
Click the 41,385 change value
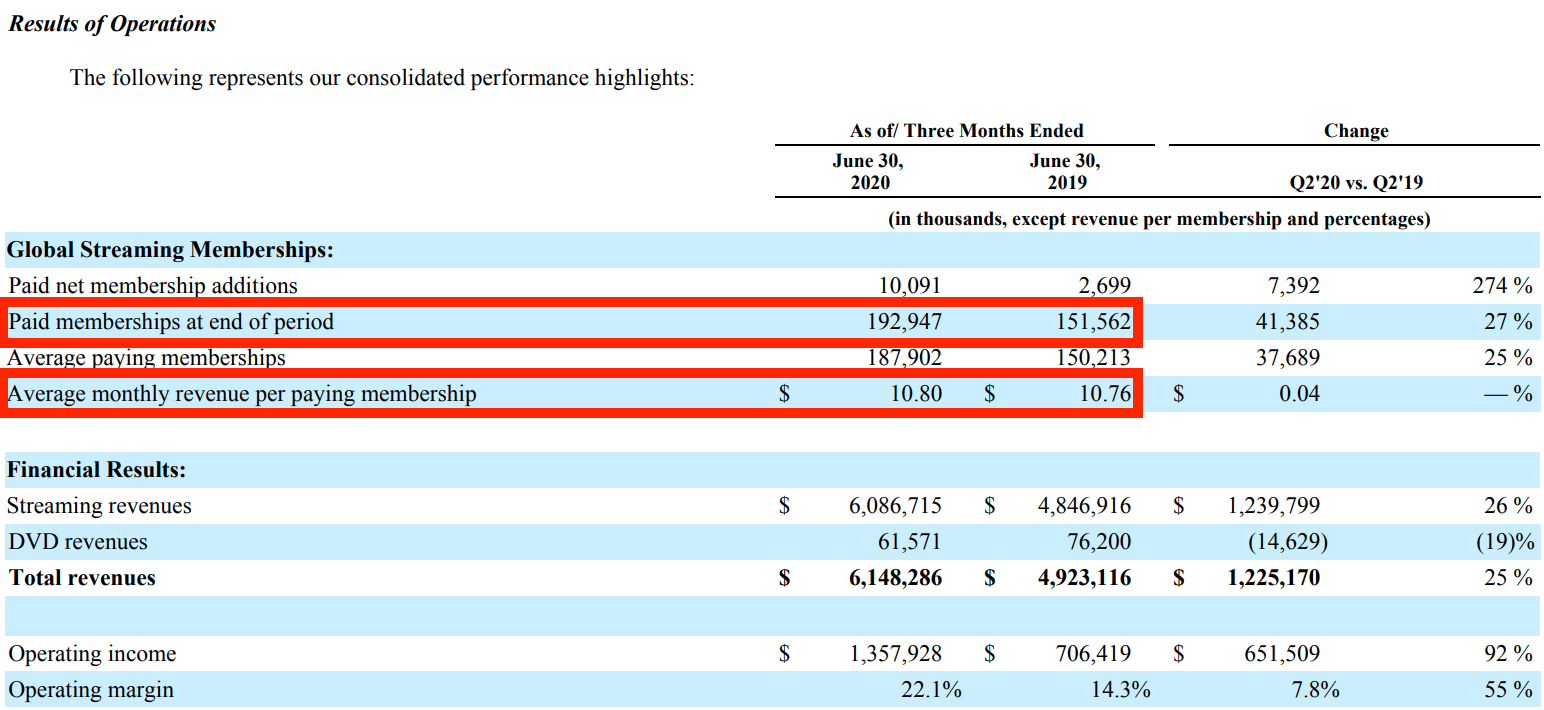(x=1287, y=322)
